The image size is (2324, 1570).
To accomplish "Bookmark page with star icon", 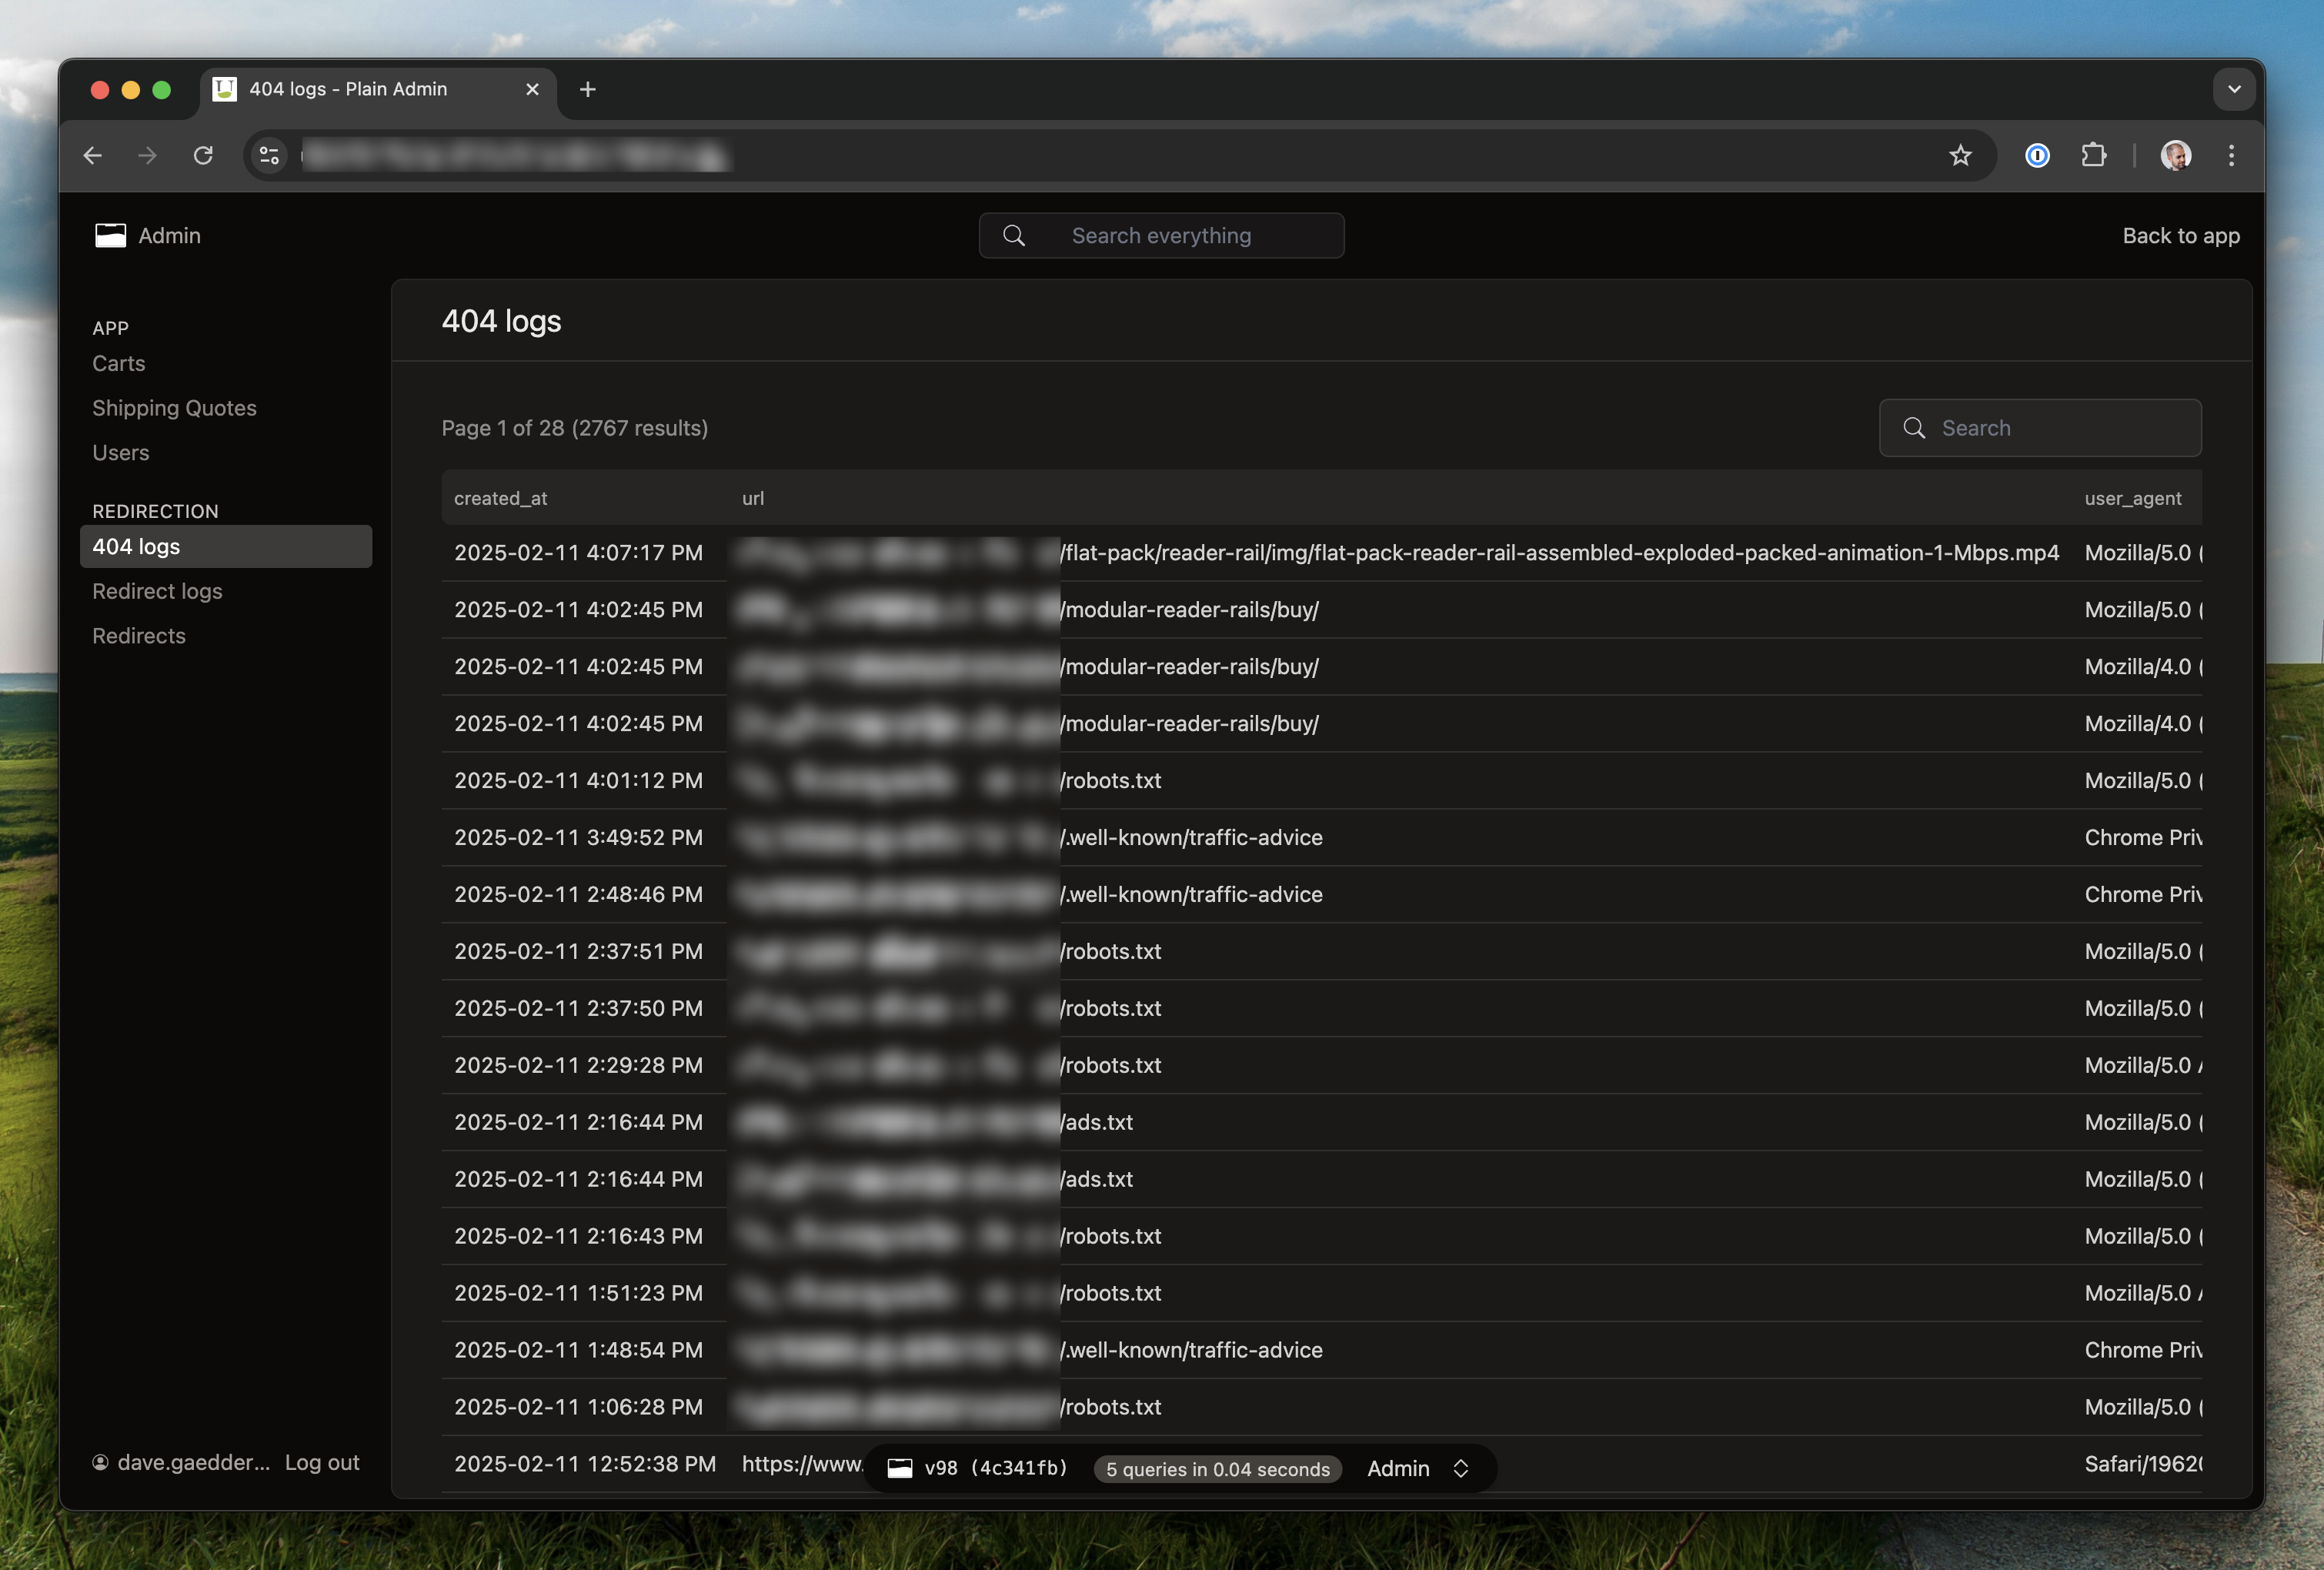I will pyautogui.click(x=1960, y=155).
